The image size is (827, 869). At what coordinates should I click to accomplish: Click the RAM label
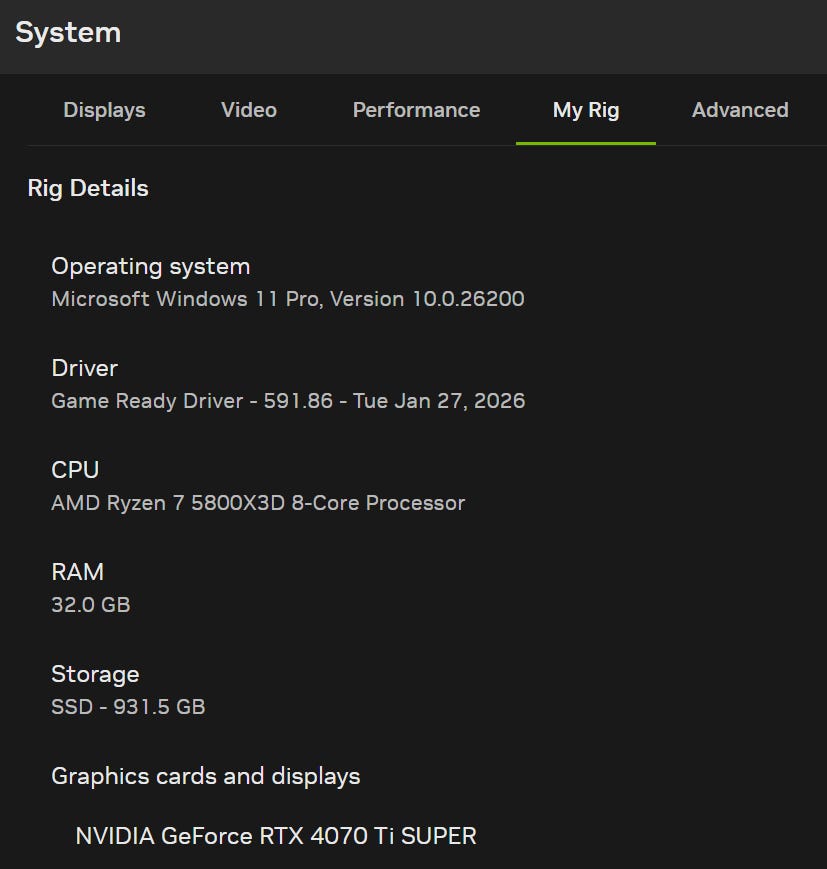point(78,572)
